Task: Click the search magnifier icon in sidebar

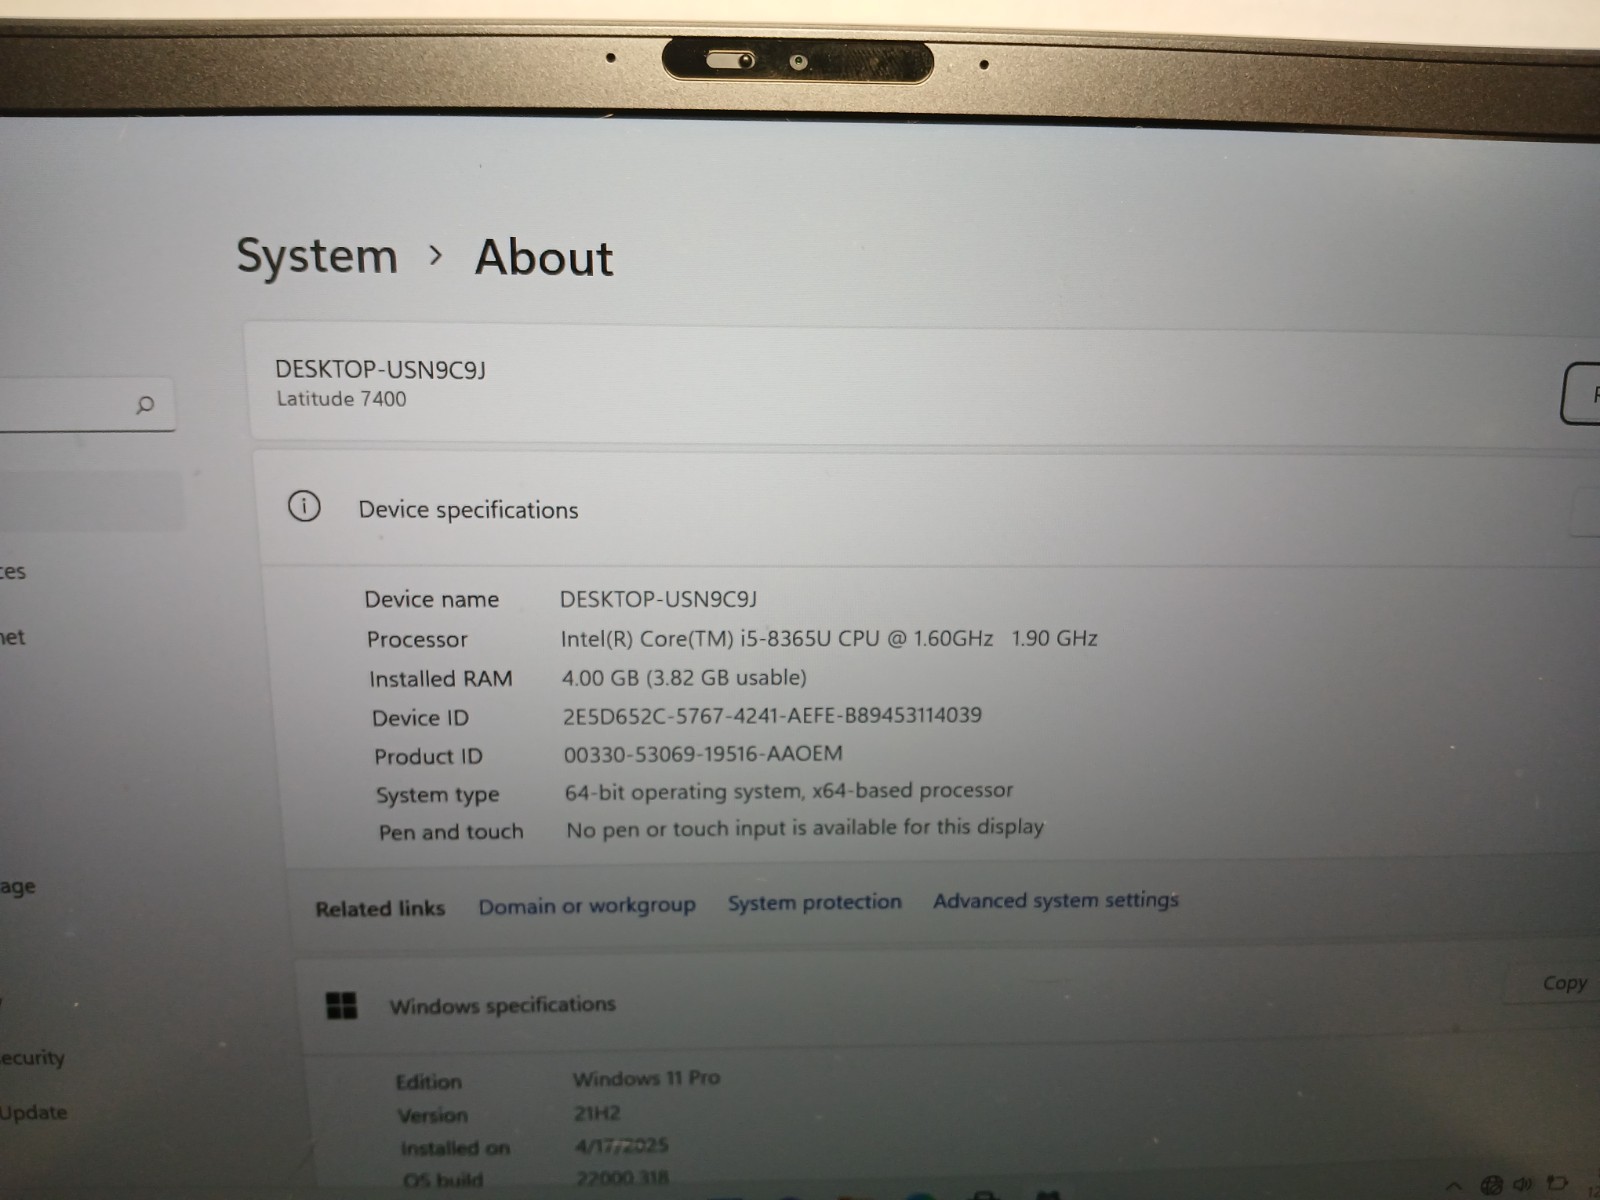Action: [145, 405]
